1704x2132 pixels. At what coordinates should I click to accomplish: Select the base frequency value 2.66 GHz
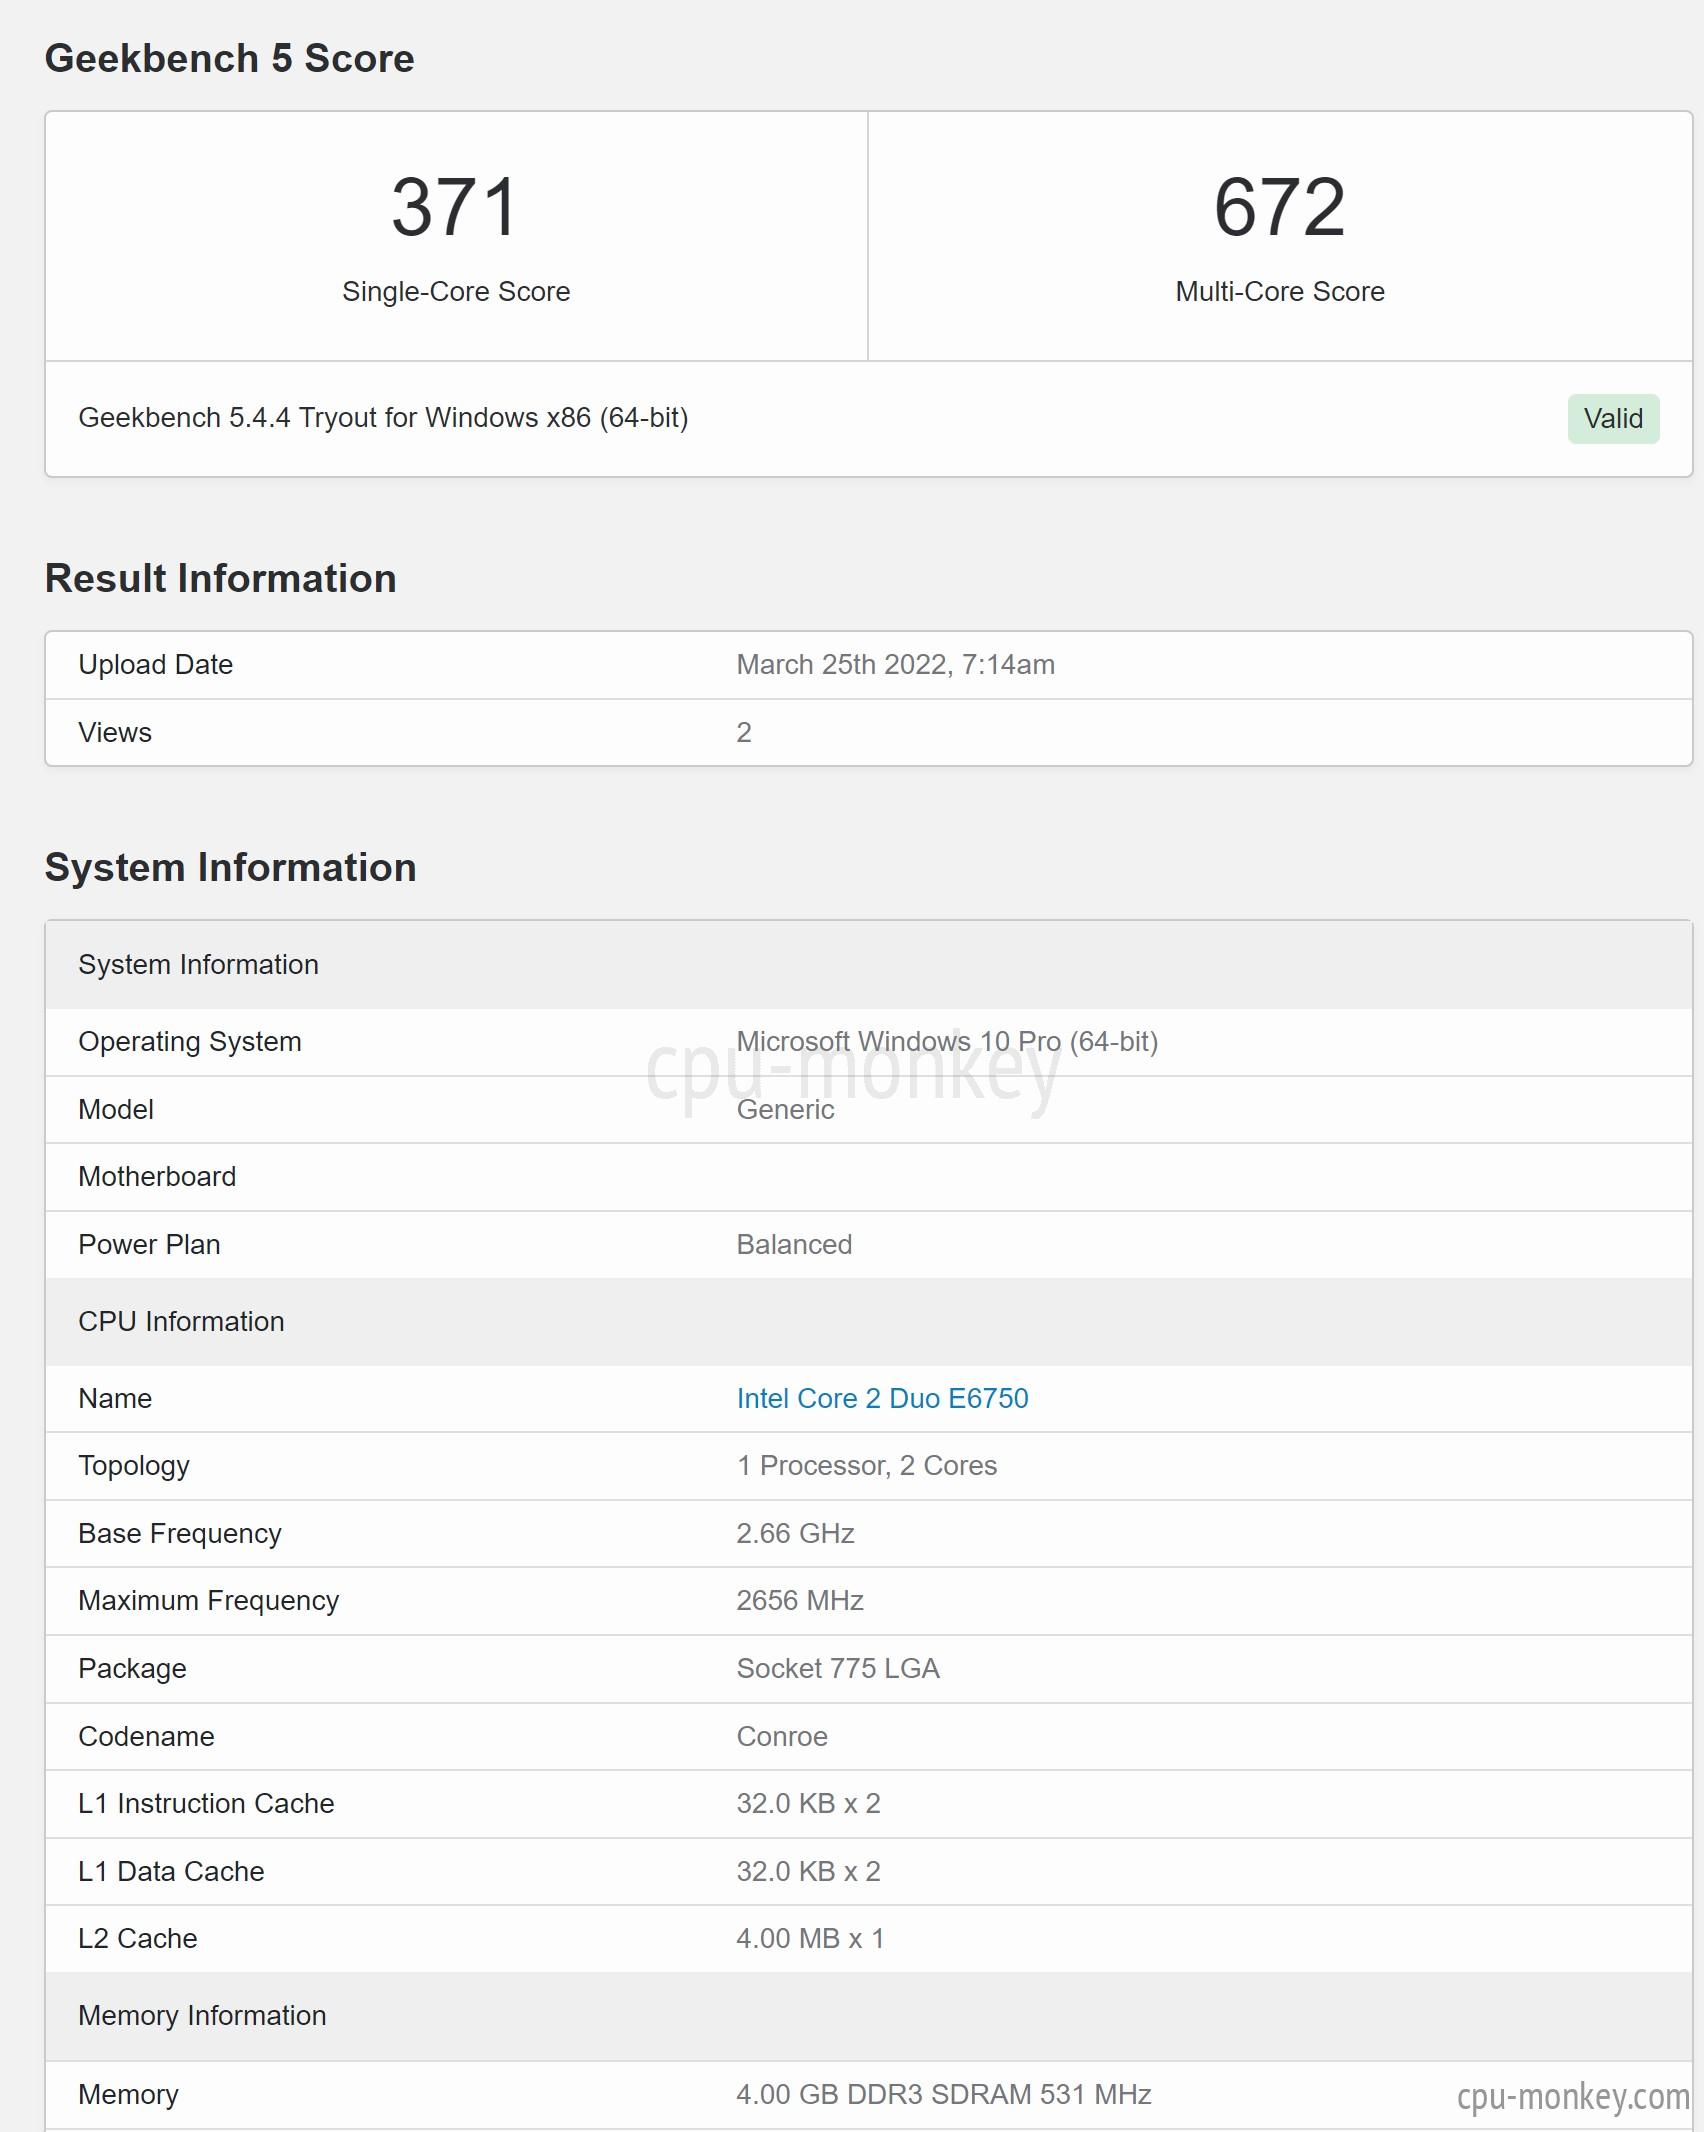(x=795, y=1533)
